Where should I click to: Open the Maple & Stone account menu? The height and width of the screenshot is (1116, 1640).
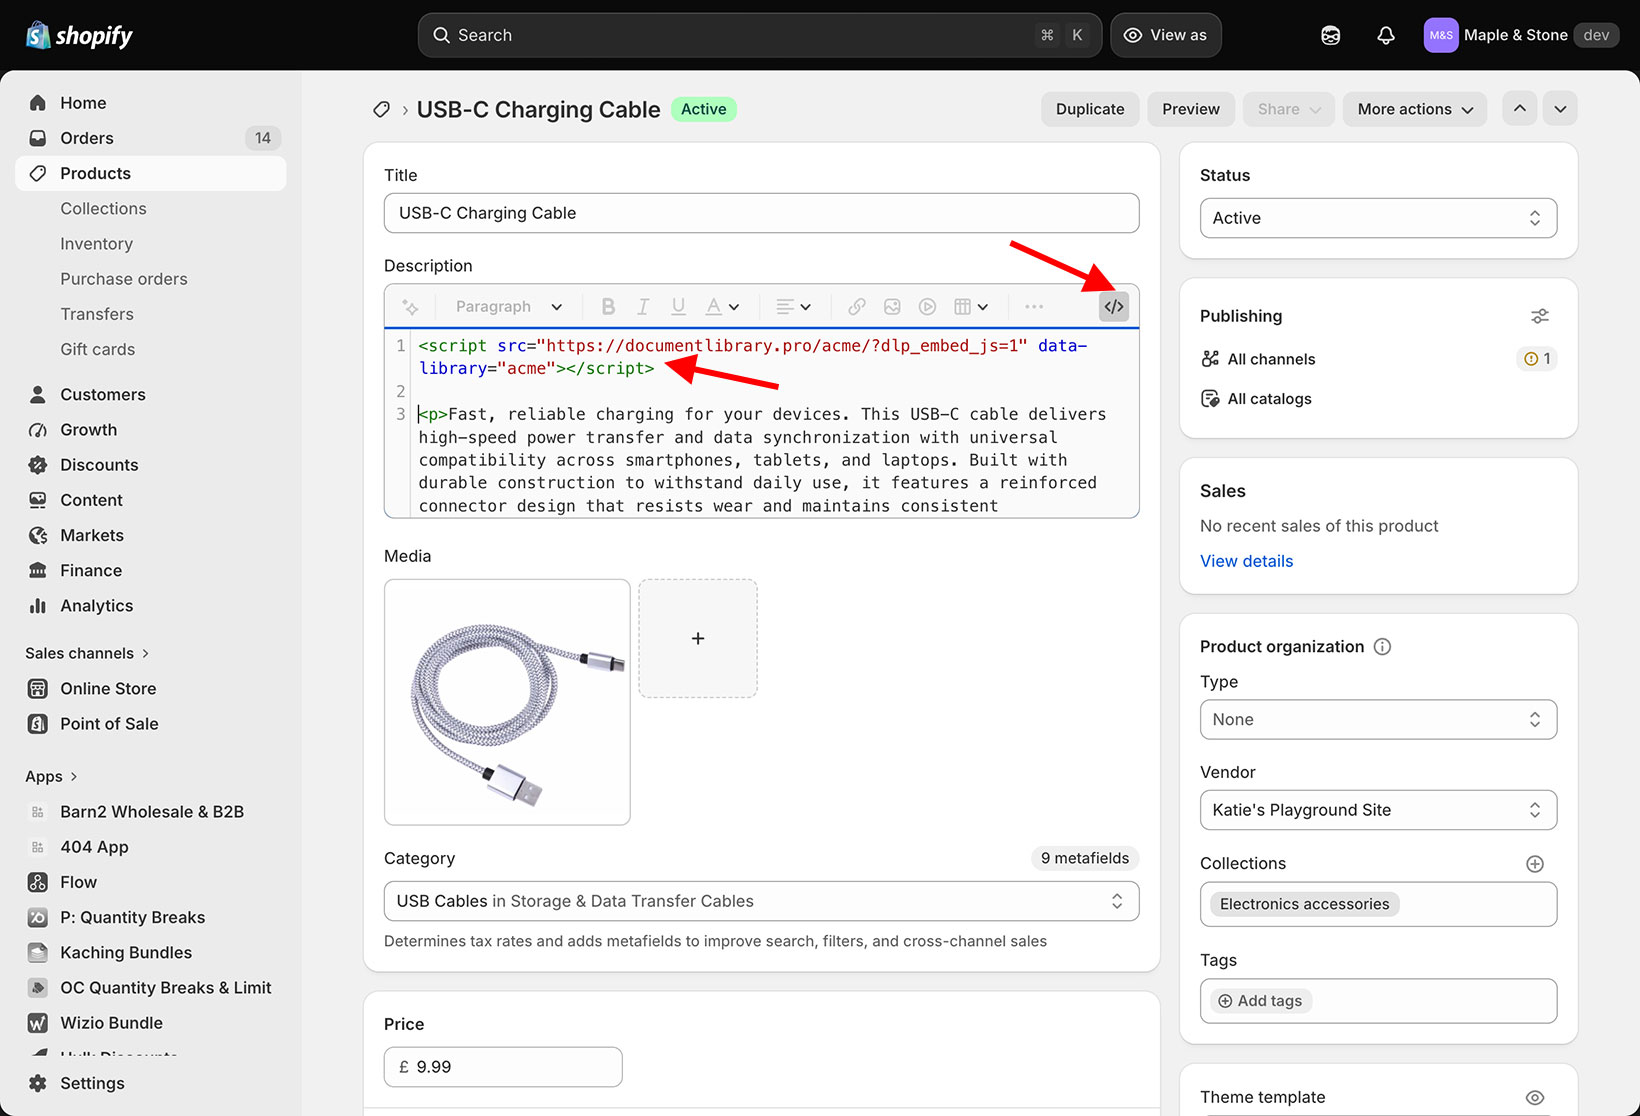click(1521, 35)
